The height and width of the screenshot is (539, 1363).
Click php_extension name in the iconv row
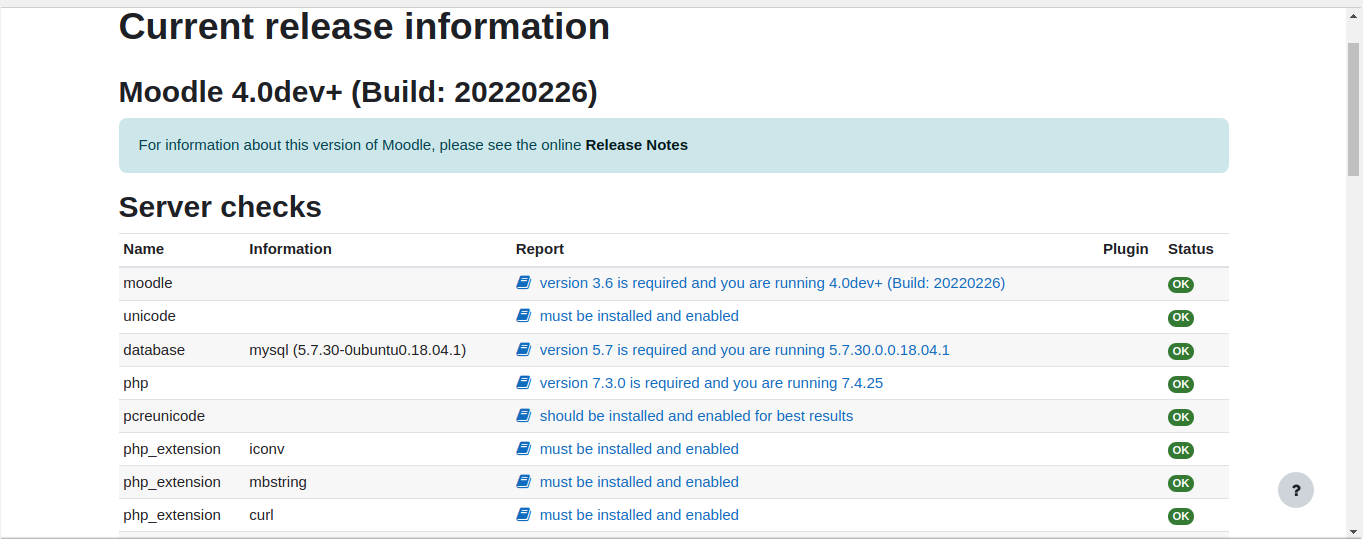(x=172, y=449)
